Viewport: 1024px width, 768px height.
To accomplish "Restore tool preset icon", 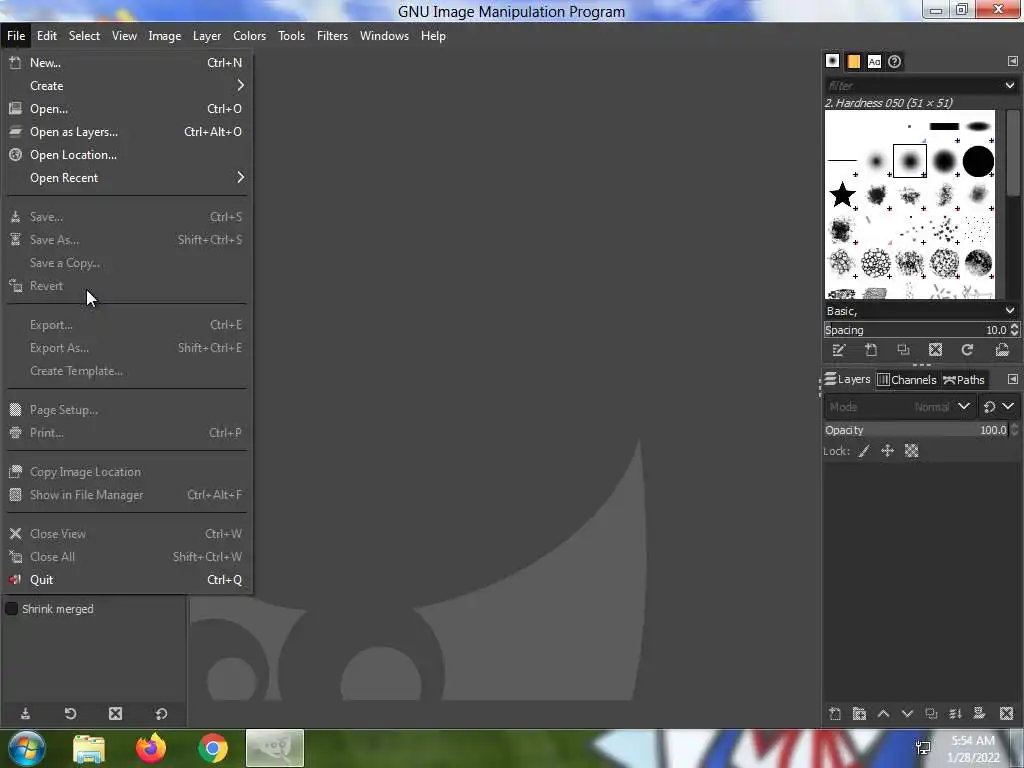I will [70, 714].
